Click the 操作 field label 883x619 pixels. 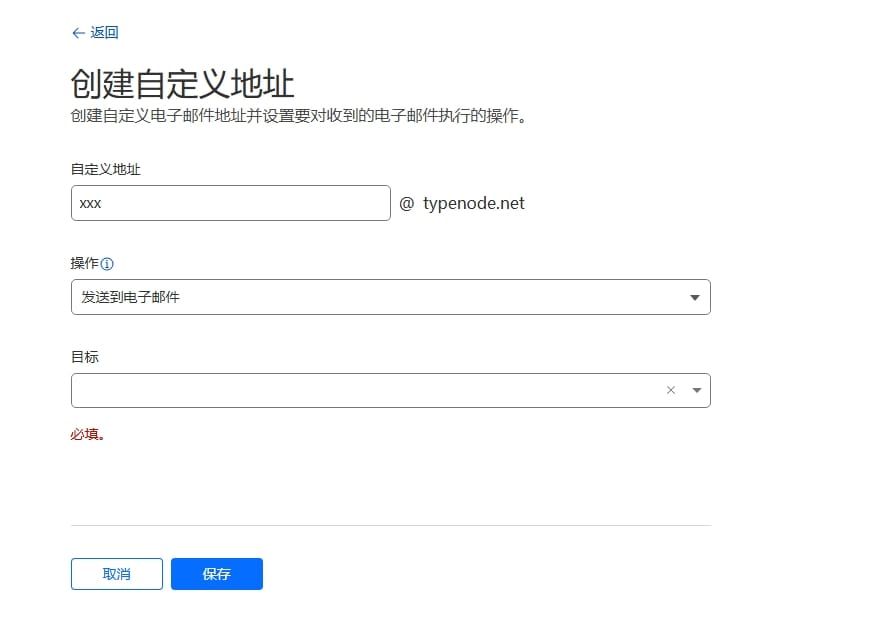coord(84,263)
